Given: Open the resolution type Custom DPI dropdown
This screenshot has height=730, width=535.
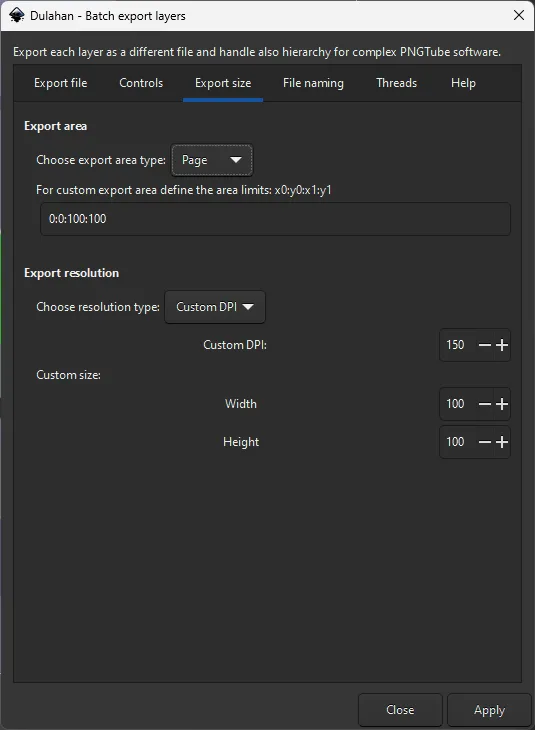Looking at the screenshot, I should 215,307.
